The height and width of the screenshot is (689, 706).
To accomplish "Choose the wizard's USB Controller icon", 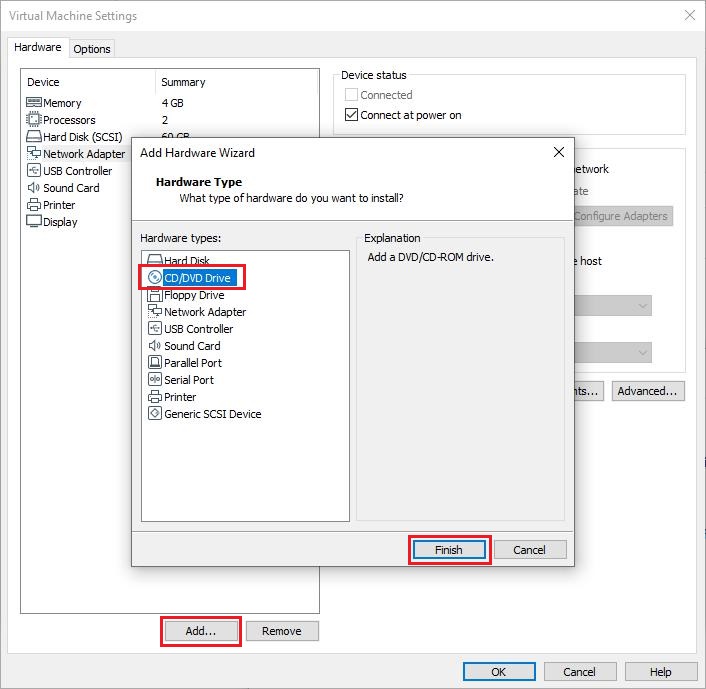I will pos(155,329).
